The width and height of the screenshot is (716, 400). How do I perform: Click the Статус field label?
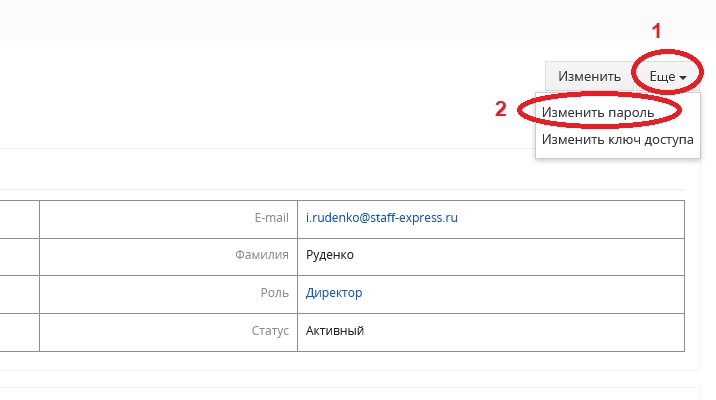click(x=270, y=331)
